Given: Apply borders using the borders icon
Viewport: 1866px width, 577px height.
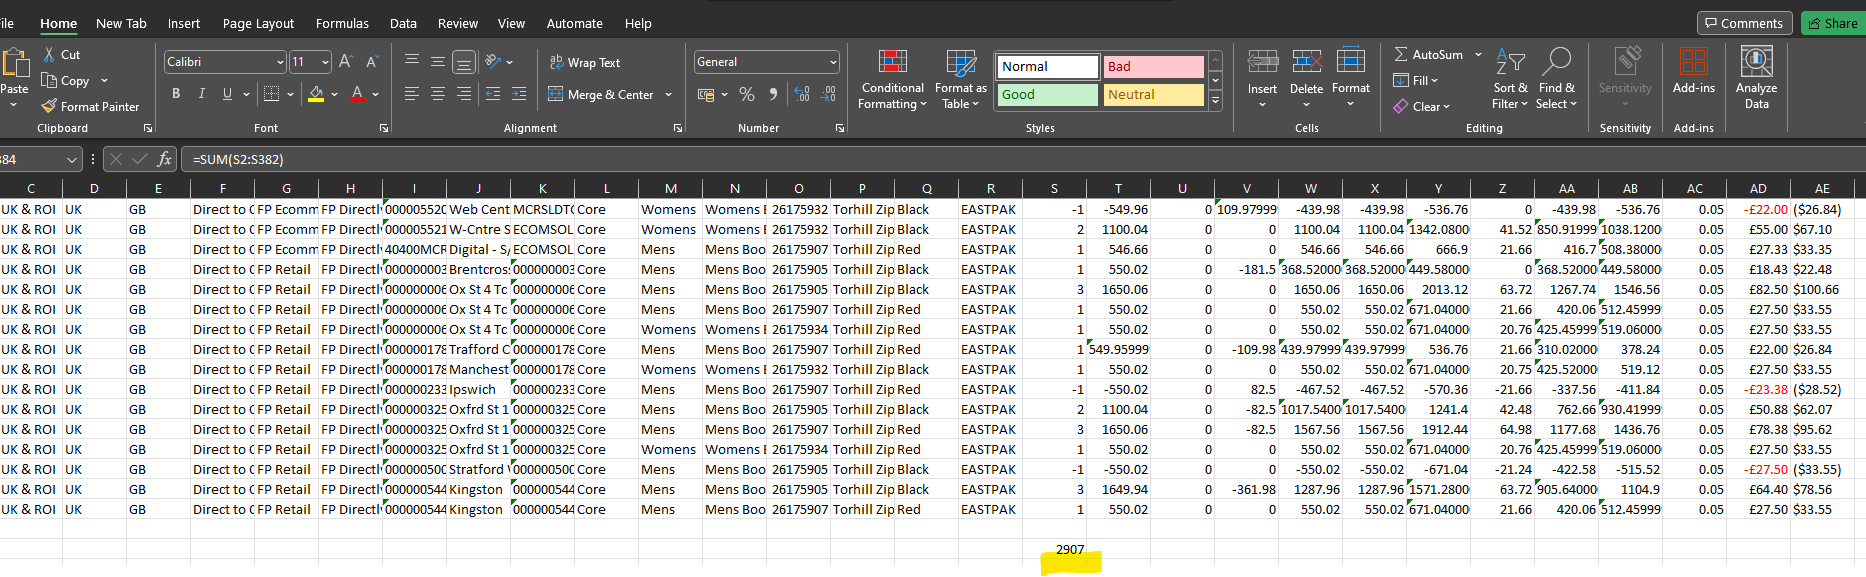Looking at the screenshot, I should (271, 94).
